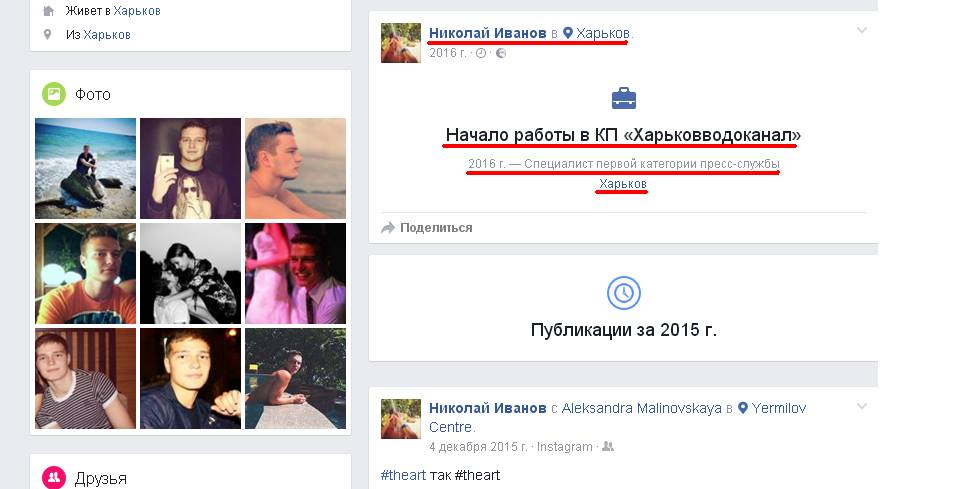Click the green Фото section icon
Viewport: 960px width, 489px height.
pyautogui.click(x=54, y=94)
